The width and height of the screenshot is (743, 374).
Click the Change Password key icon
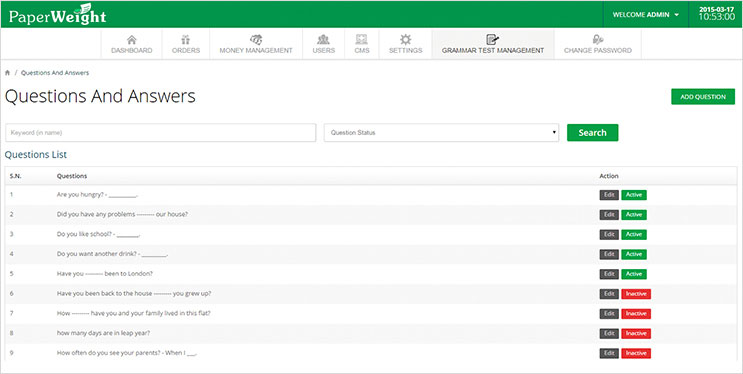[598, 39]
